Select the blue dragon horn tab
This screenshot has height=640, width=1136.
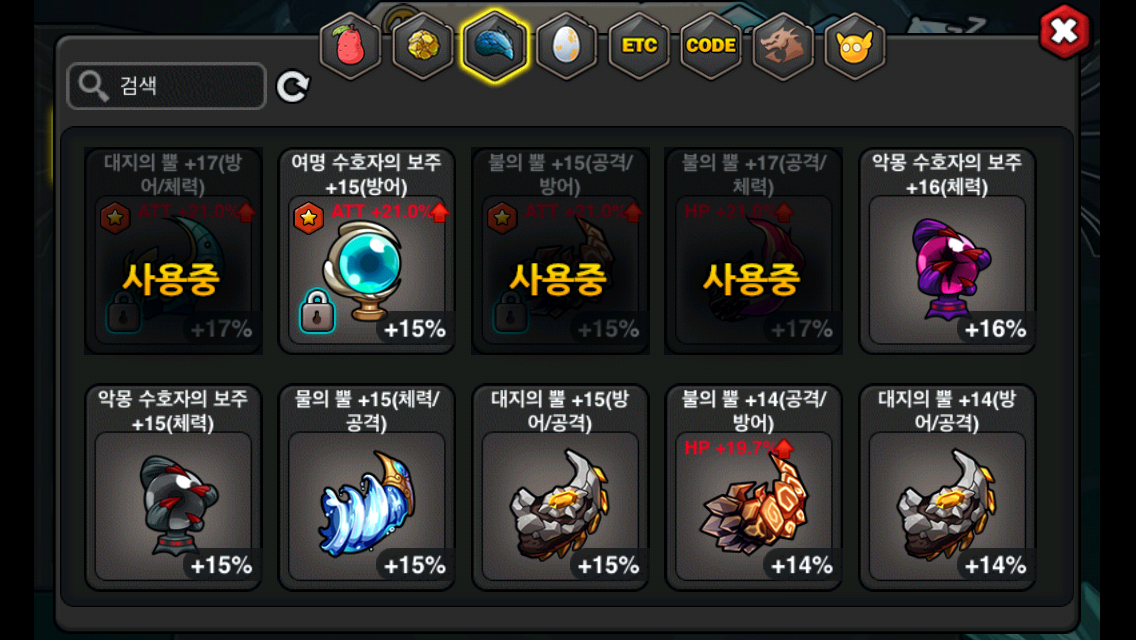coord(495,46)
